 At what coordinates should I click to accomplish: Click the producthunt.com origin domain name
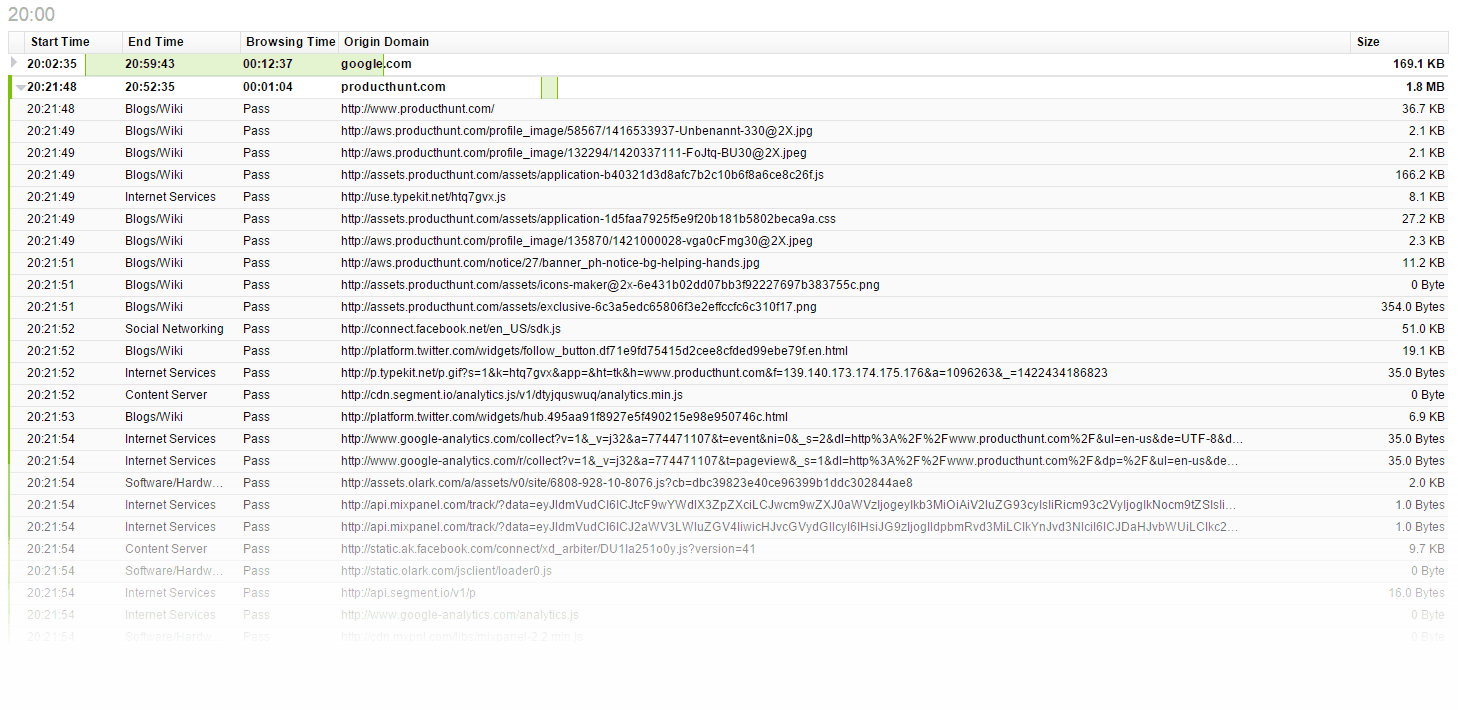393,87
